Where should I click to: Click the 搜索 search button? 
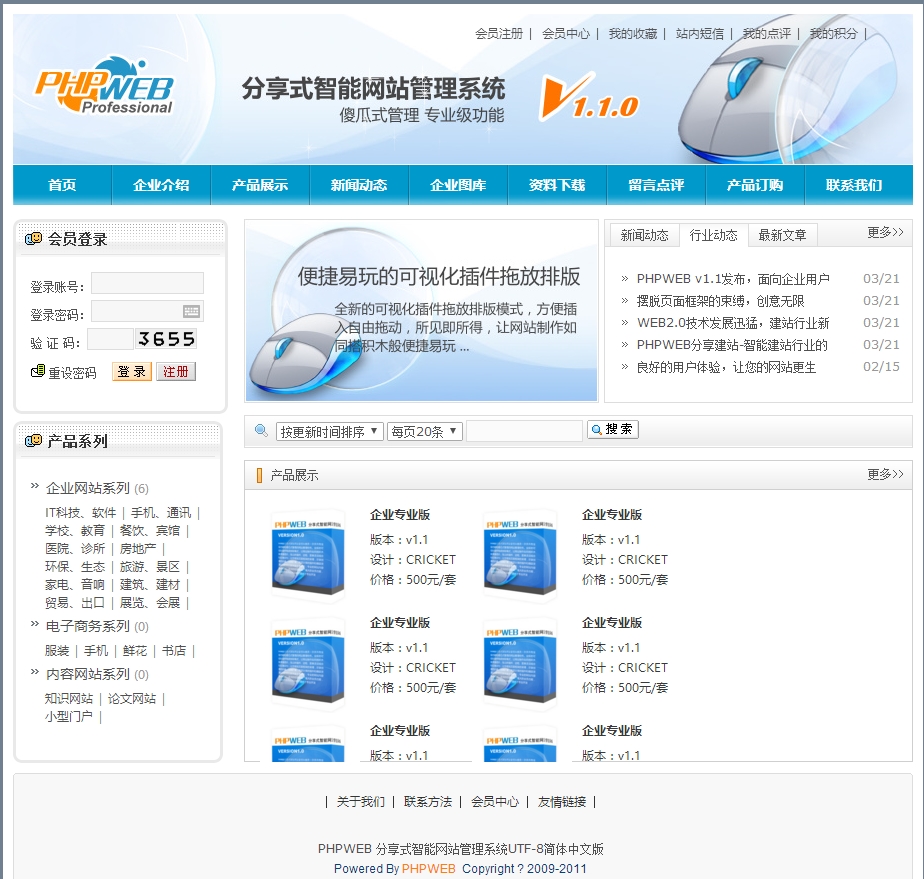[612, 429]
